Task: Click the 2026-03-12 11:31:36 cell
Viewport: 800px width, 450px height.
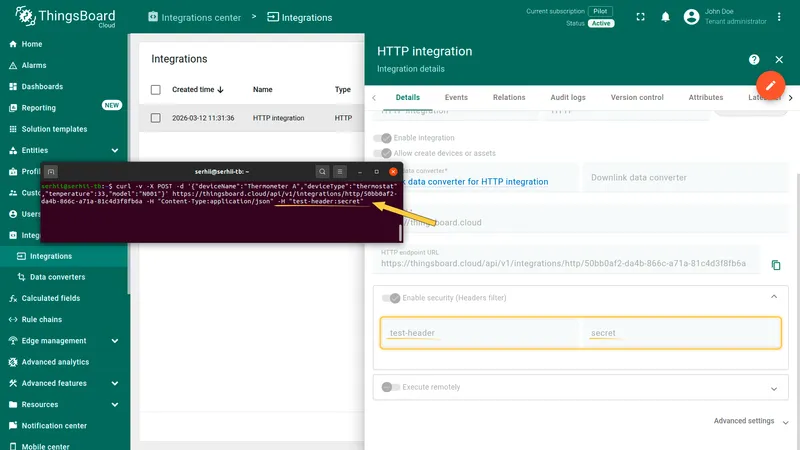Action: click(x=203, y=118)
